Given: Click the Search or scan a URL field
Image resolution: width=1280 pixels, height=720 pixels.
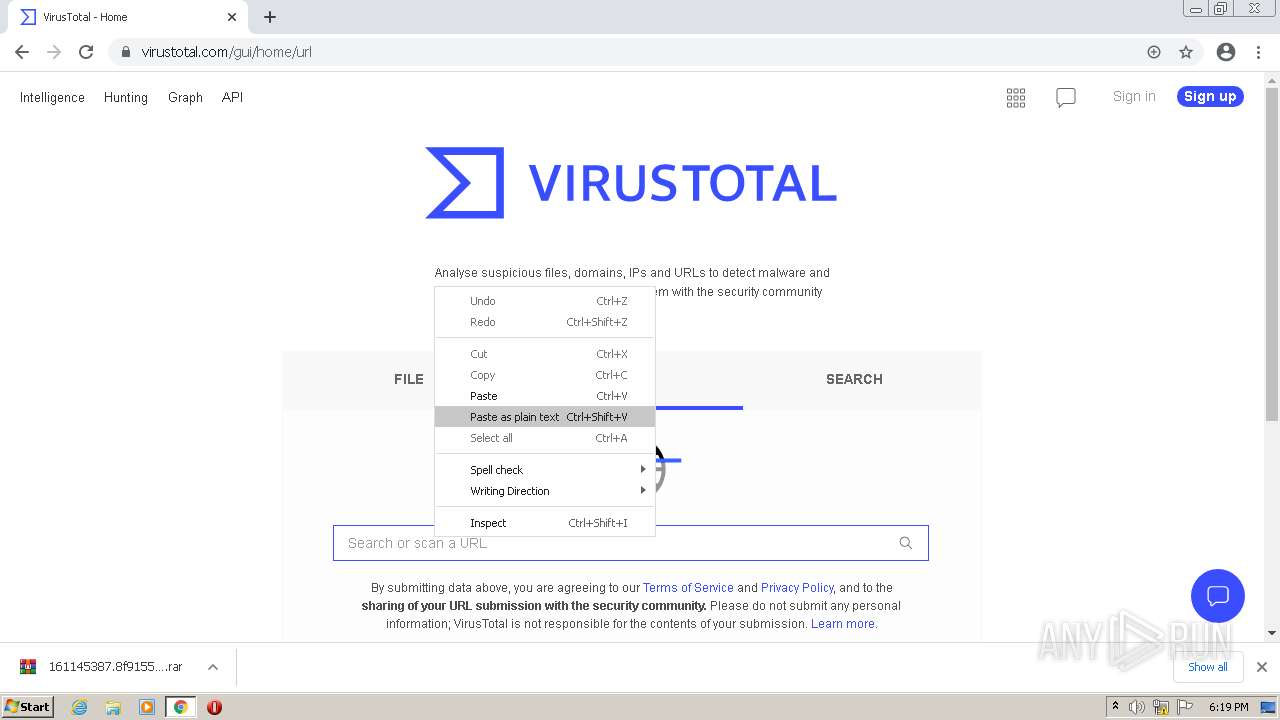Looking at the screenshot, I should click(x=631, y=543).
